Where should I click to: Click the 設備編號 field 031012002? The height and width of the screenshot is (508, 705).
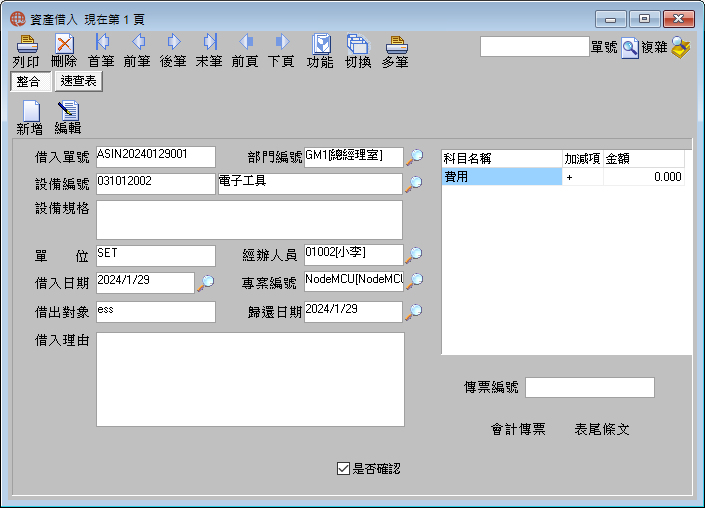pos(156,184)
